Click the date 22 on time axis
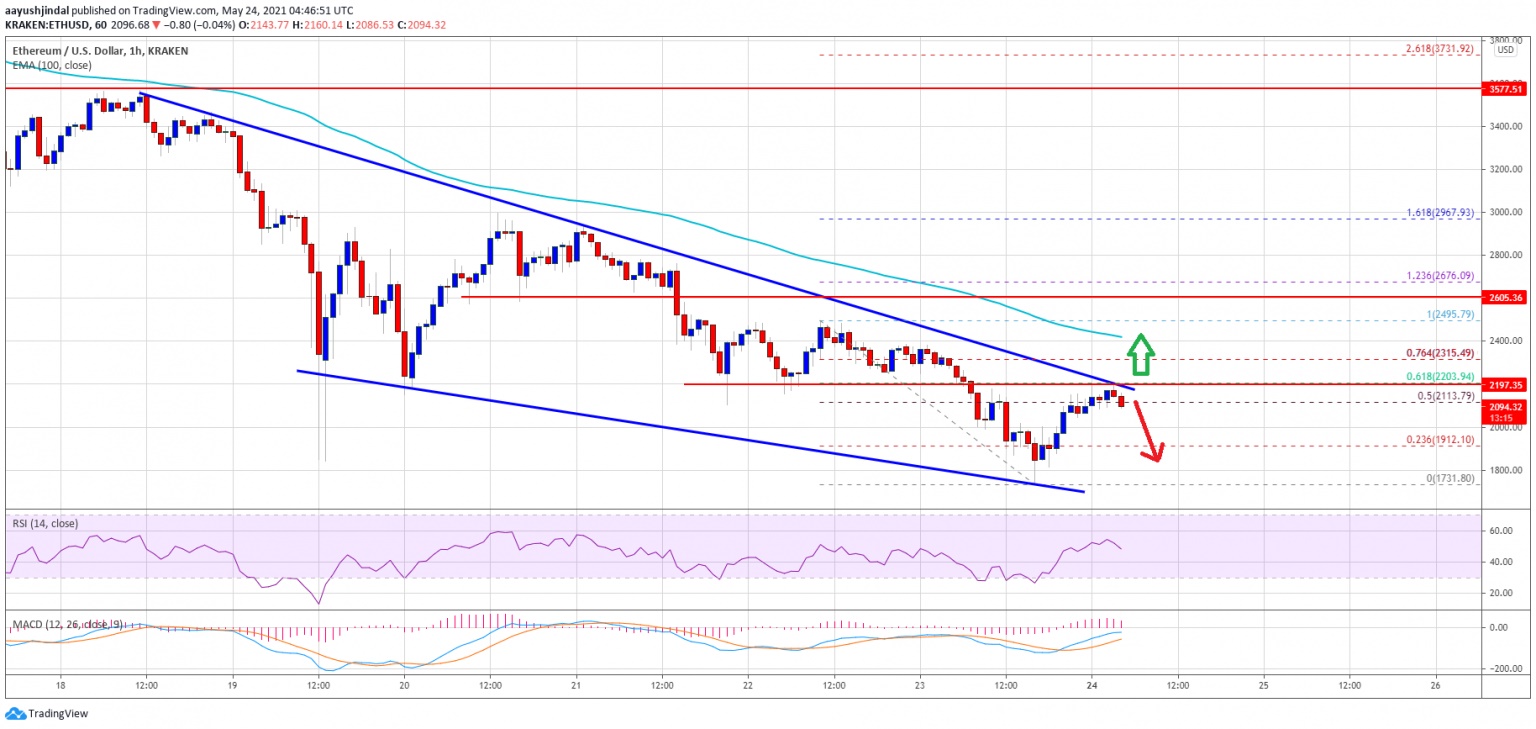1536x729 pixels. click(x=748, y=688)
